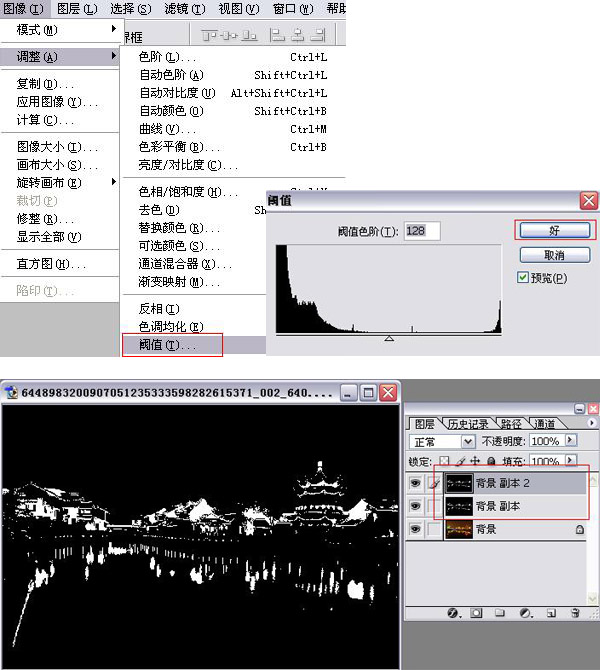Click align left edges icon in options bar

click(x=277, y=35)
